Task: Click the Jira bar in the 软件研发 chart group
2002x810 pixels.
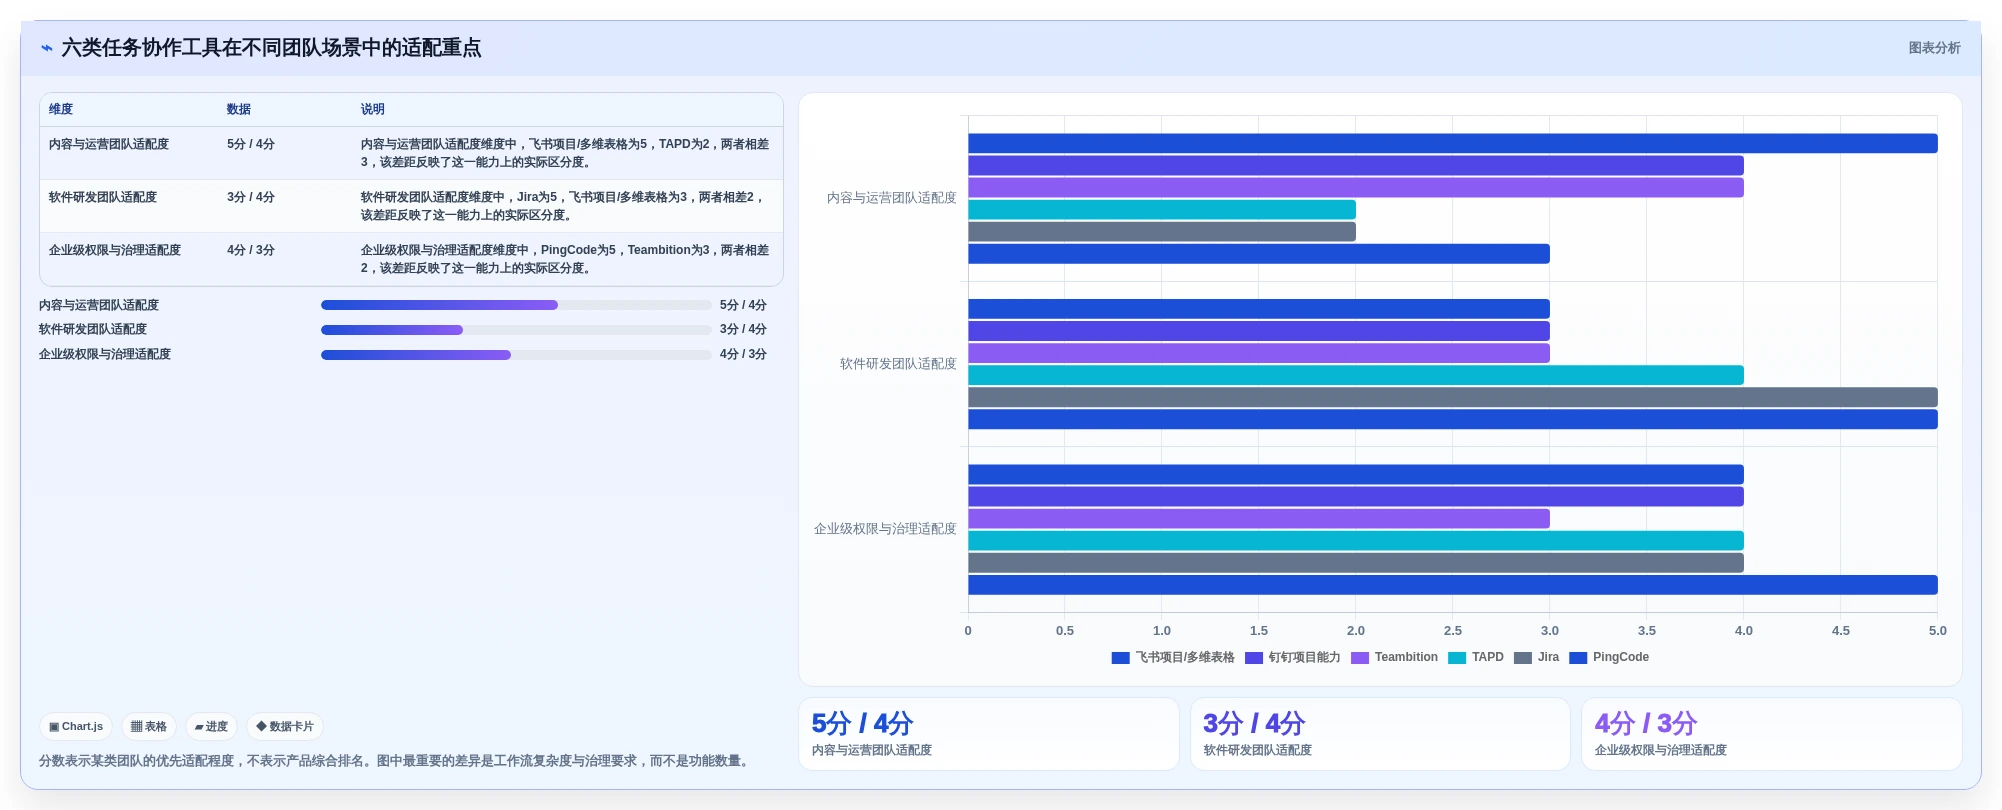Action: click(1452, 397)
